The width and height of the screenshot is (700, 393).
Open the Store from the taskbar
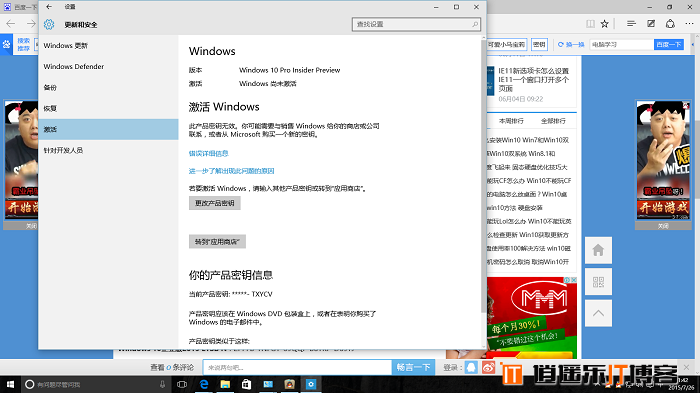click(246, 384)
